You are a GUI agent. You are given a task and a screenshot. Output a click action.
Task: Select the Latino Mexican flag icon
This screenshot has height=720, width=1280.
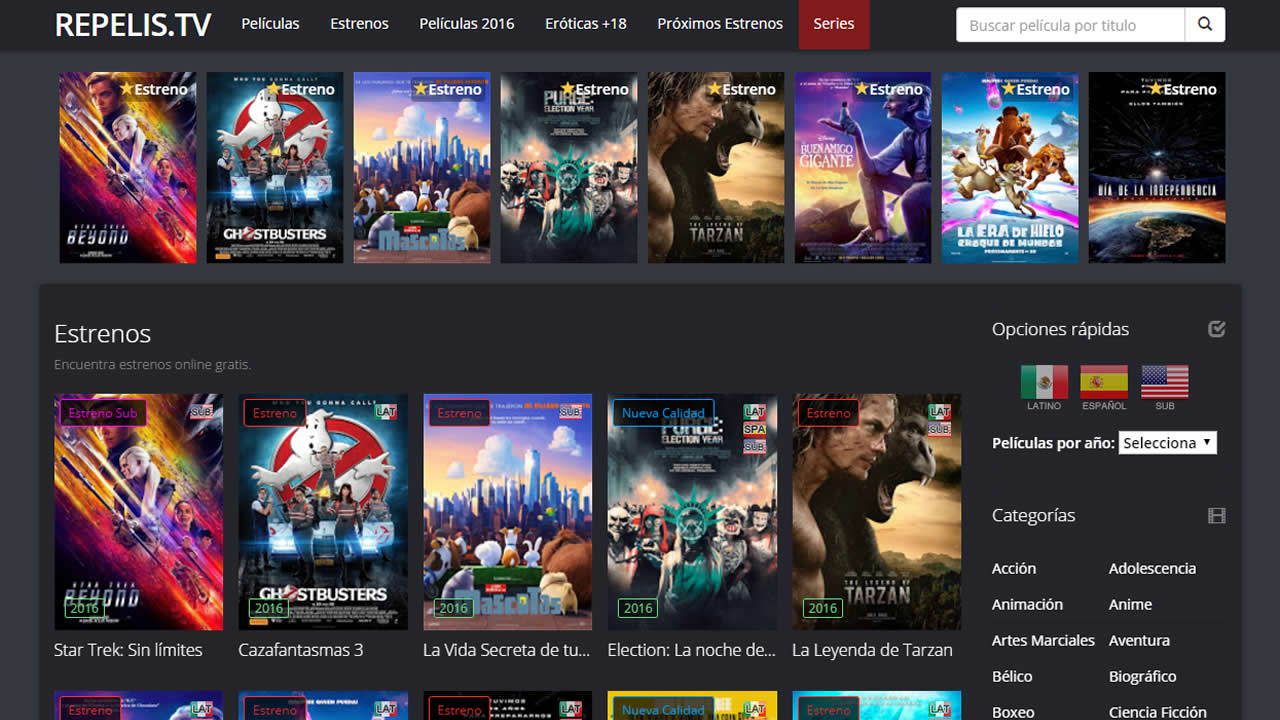(1044, 382)
